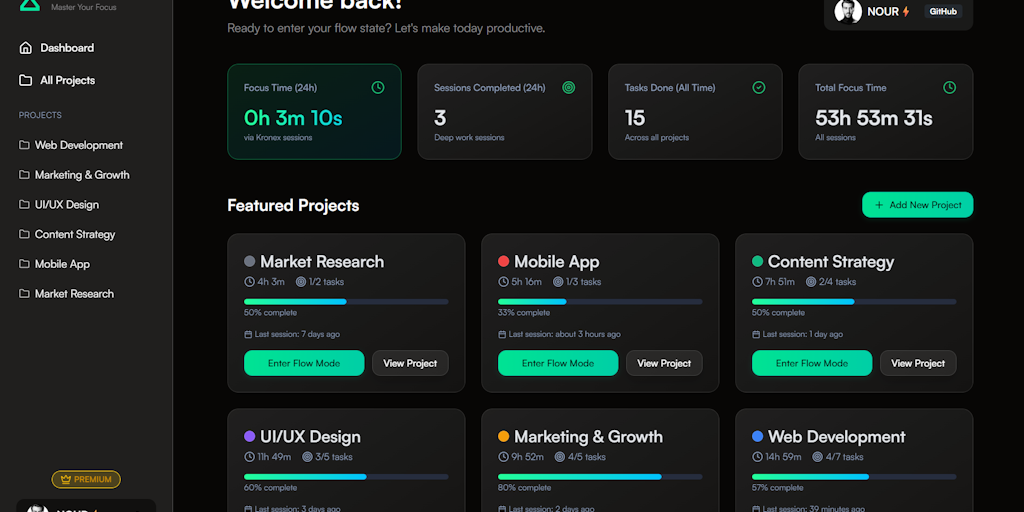Click tasks target icon on Mobile App card
Image resolution: width=1024 pixels, height=512 pixels.
[558, 282]
